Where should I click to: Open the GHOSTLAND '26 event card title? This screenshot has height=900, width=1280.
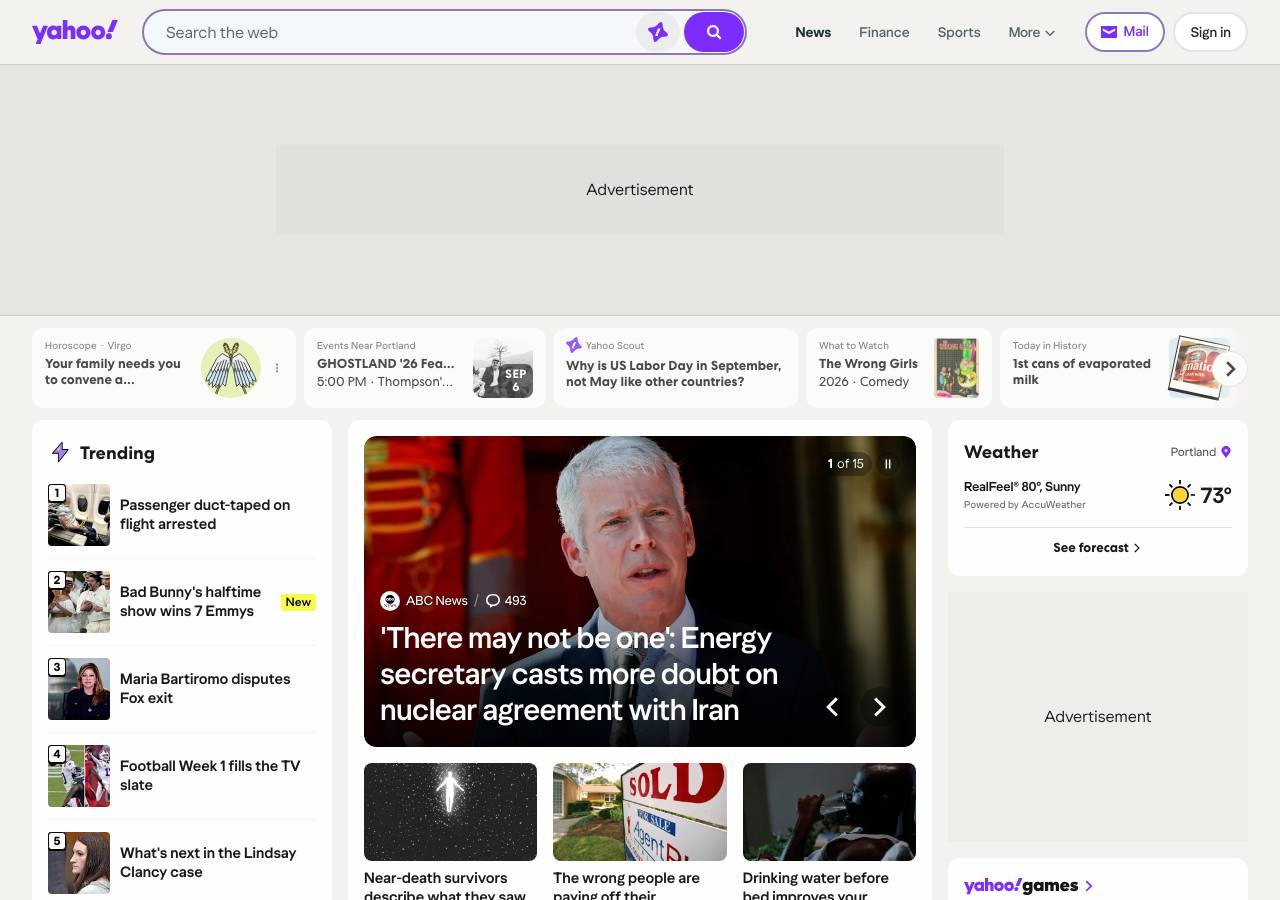[386, 364]
